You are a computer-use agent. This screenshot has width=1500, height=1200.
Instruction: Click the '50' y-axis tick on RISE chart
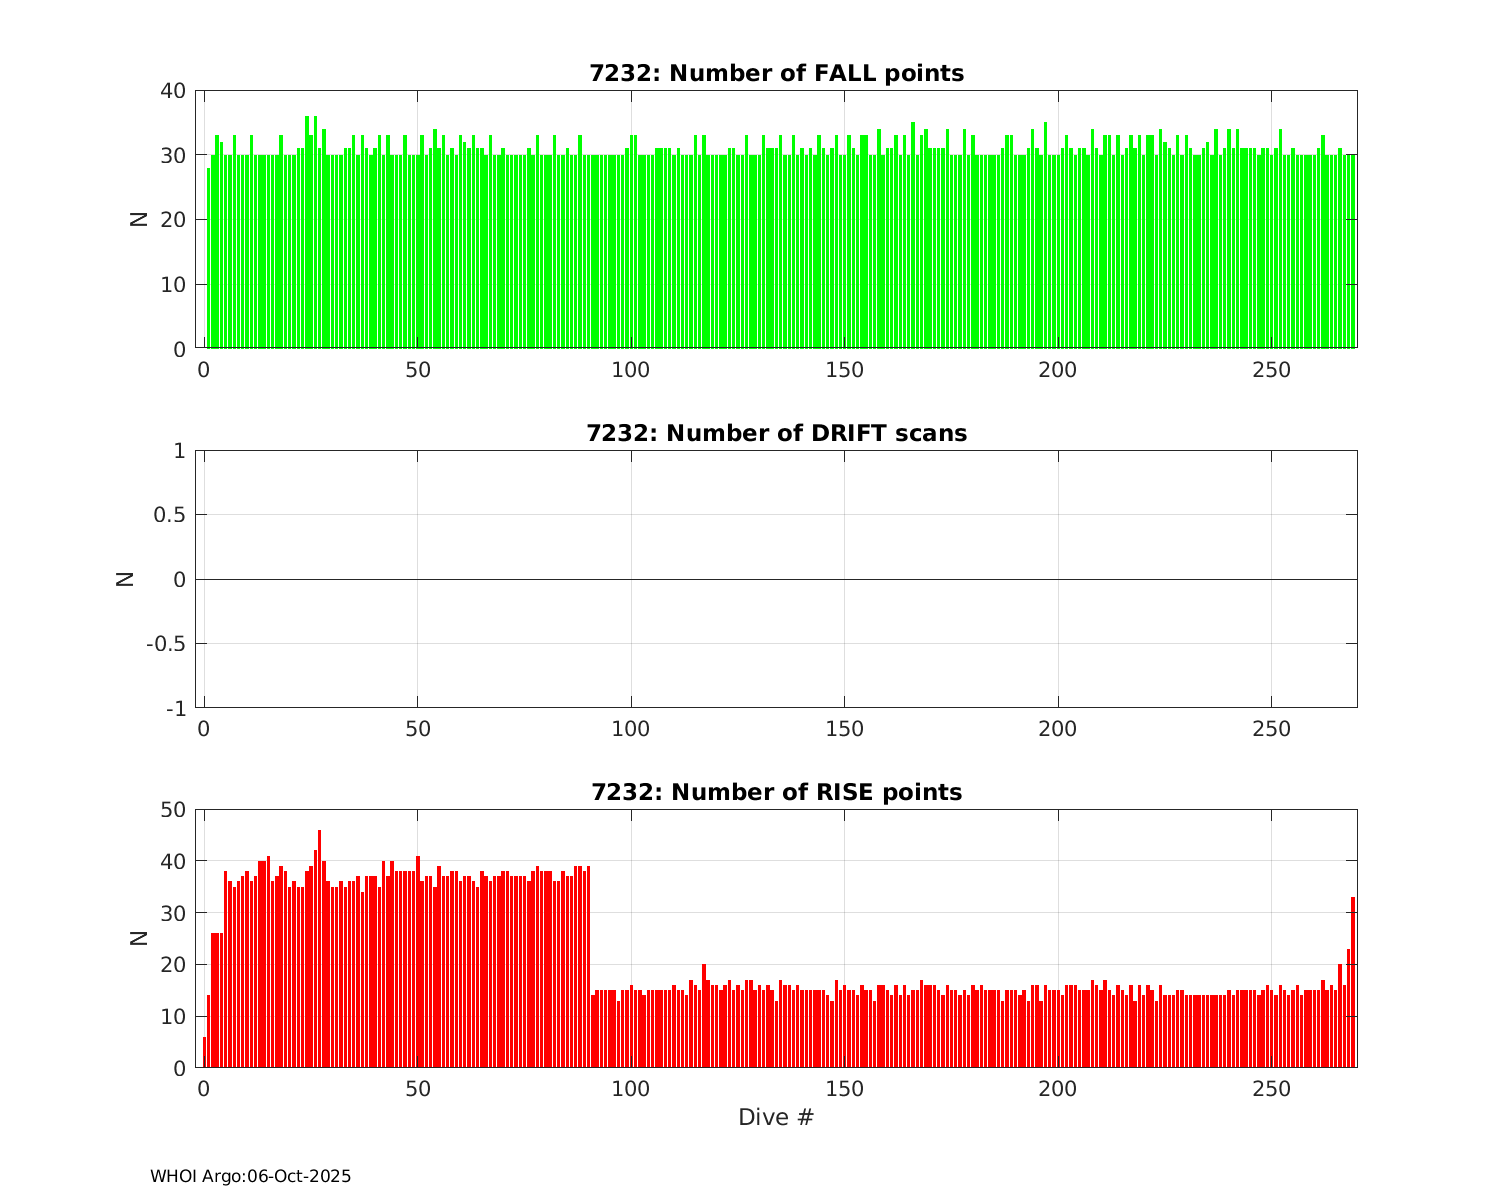point(173,810)
